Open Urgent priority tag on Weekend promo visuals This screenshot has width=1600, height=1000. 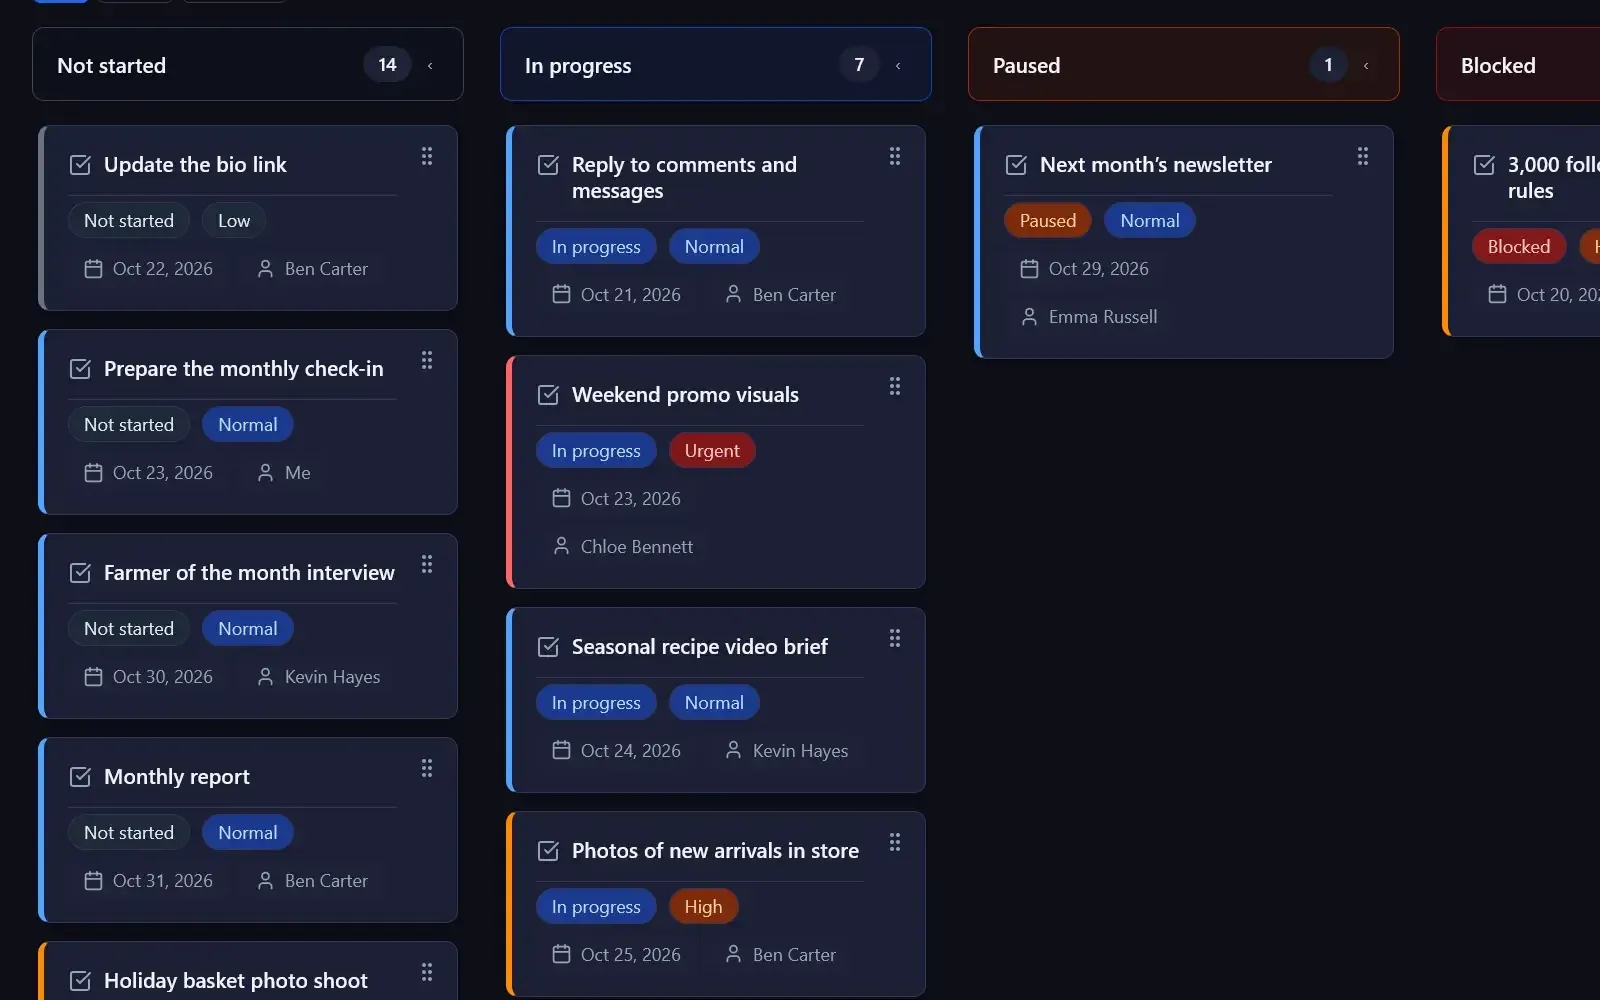coord(712,451)
